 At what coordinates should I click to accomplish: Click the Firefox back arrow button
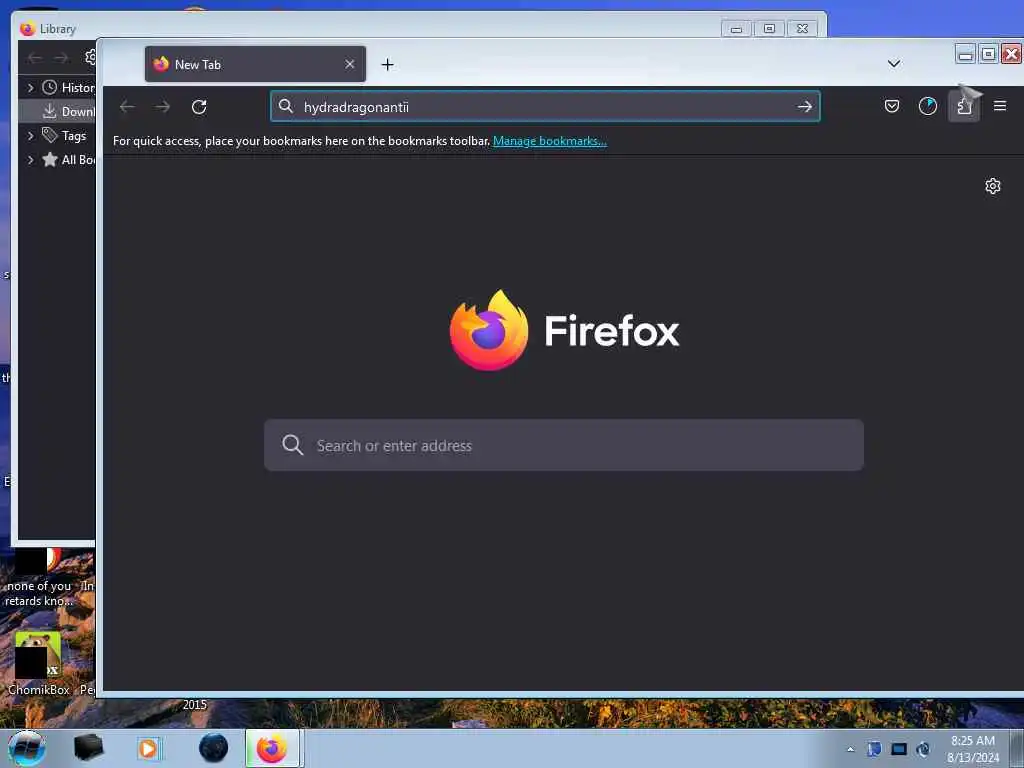pos(127,106)
